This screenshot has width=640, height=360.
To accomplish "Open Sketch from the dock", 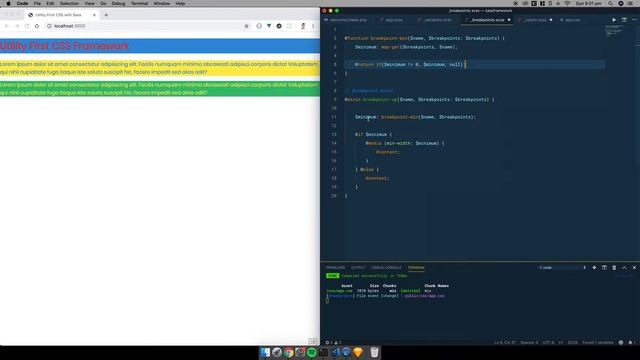I will click(x=358, y=352).
